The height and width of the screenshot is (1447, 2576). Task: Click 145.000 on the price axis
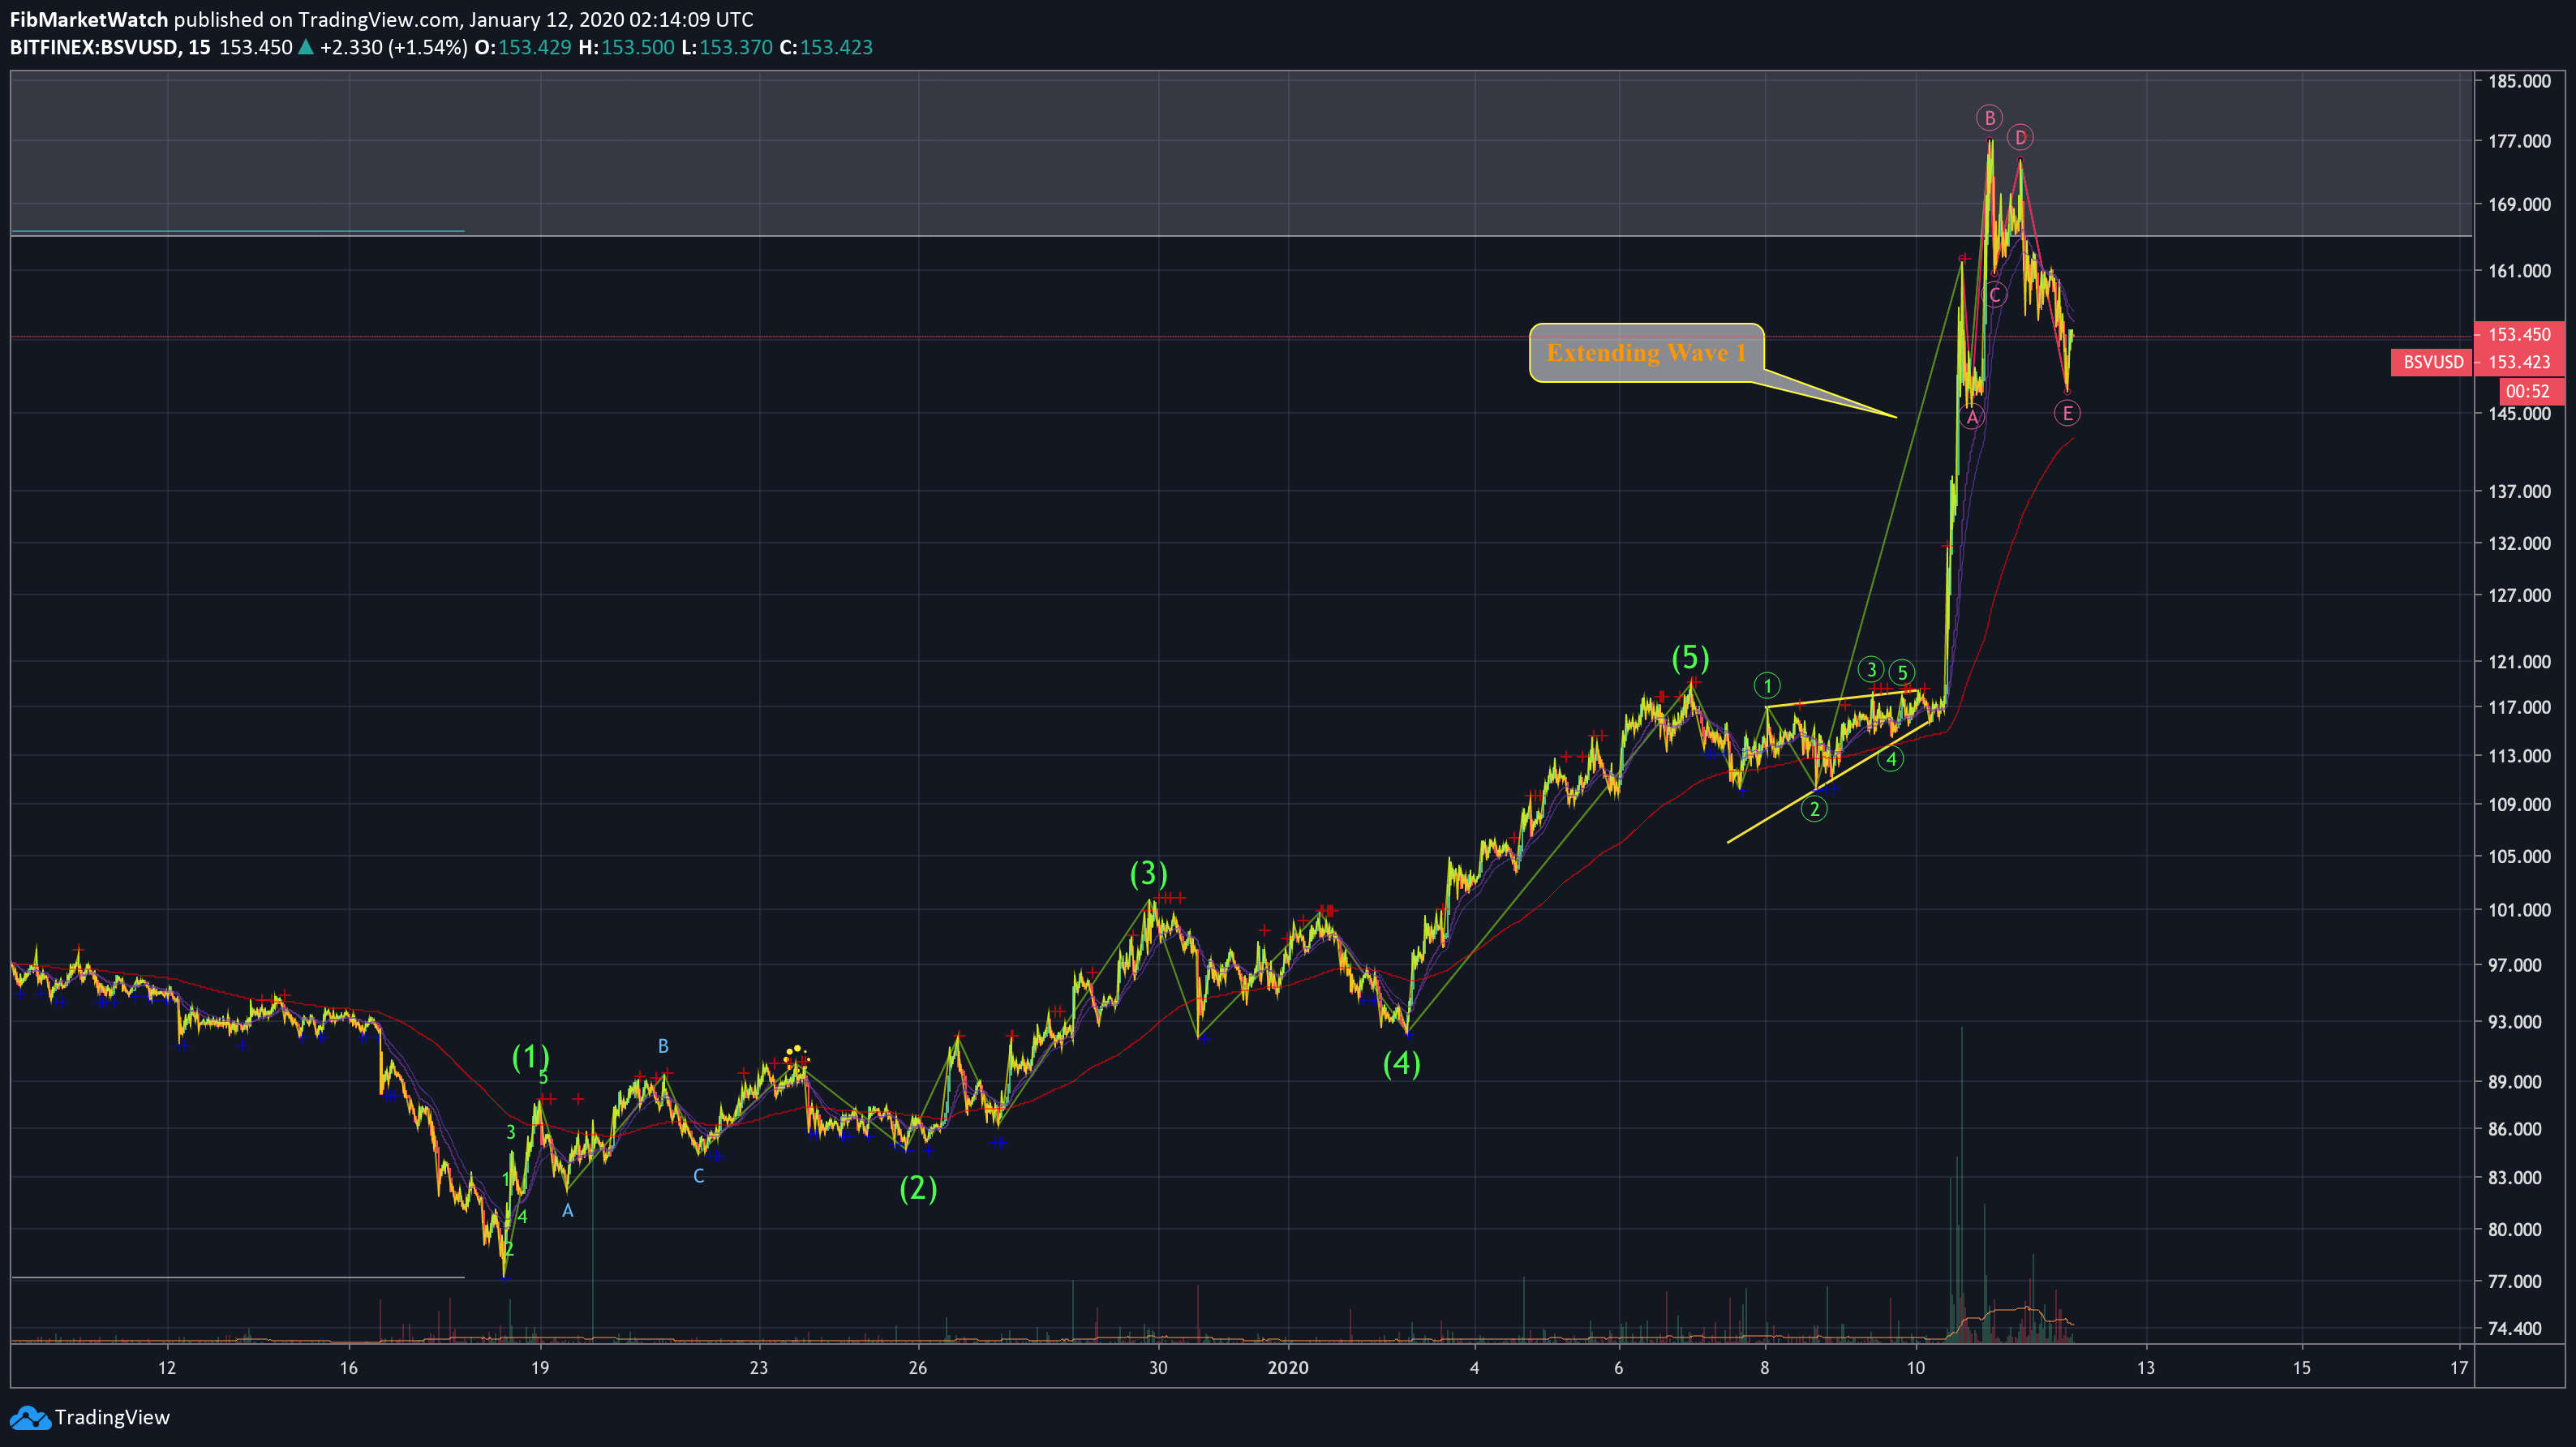(2519, 414)
